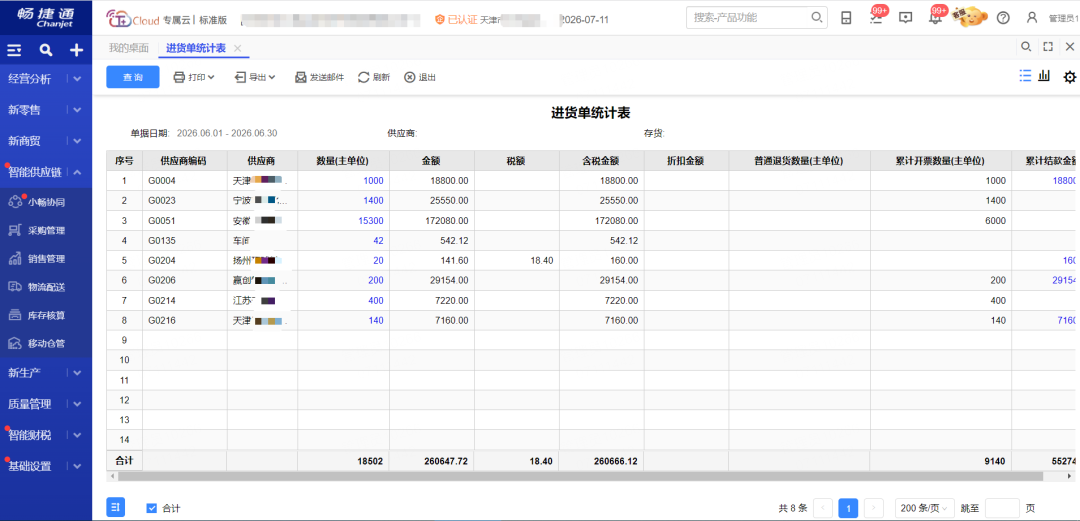Screen dimensions: 1080x521
Task: Open quantity 1400 link for G0023
Action: click(x=373, y=201)
